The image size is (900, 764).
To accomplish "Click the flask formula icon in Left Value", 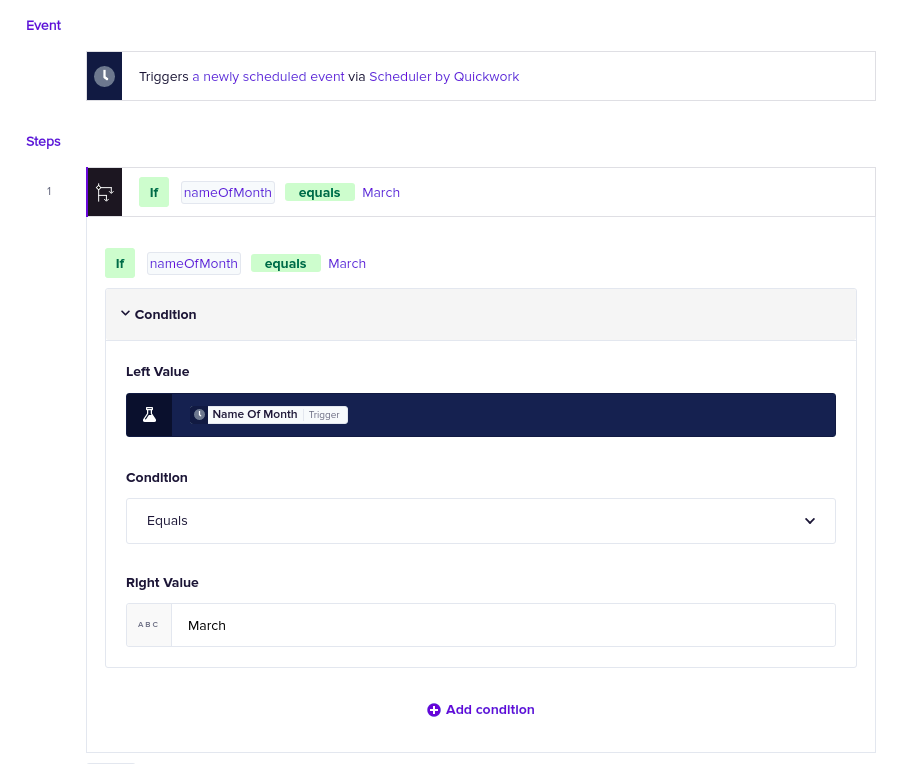I will (149, 414).
